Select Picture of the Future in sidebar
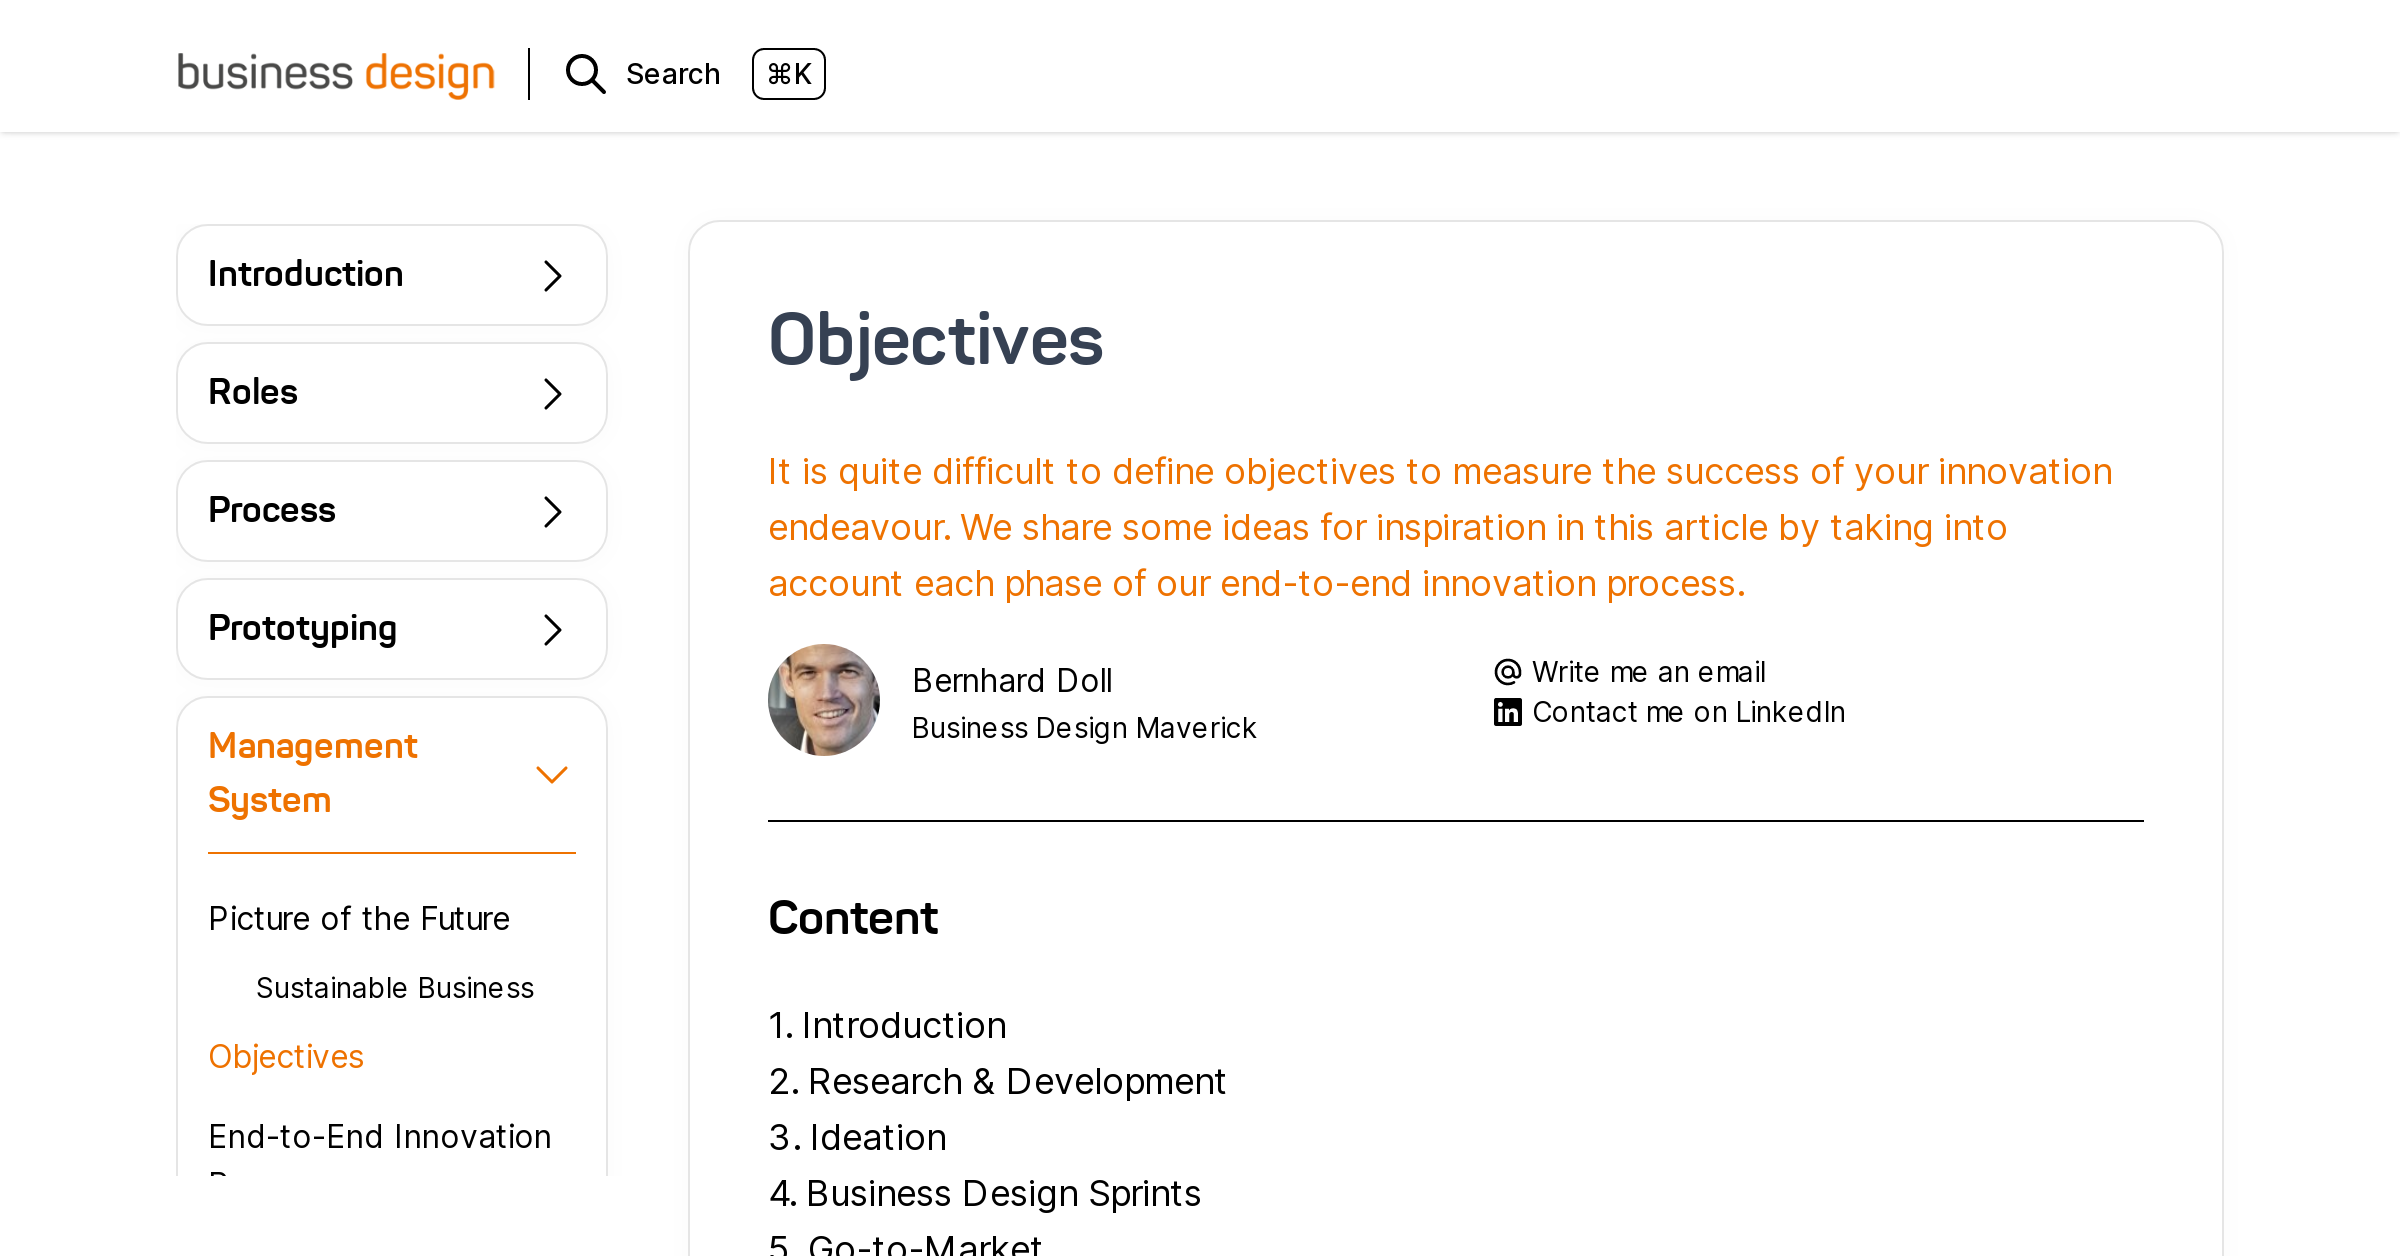The image size is (2400, 1256). [359, 917]
